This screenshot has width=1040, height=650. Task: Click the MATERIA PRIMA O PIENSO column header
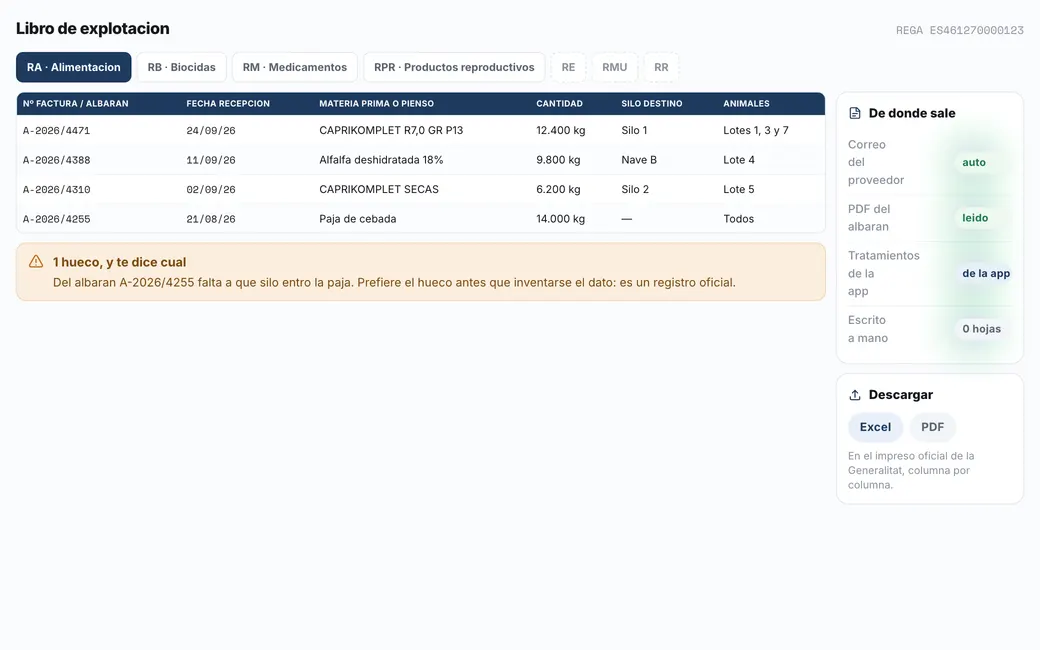tap(377, 103)
